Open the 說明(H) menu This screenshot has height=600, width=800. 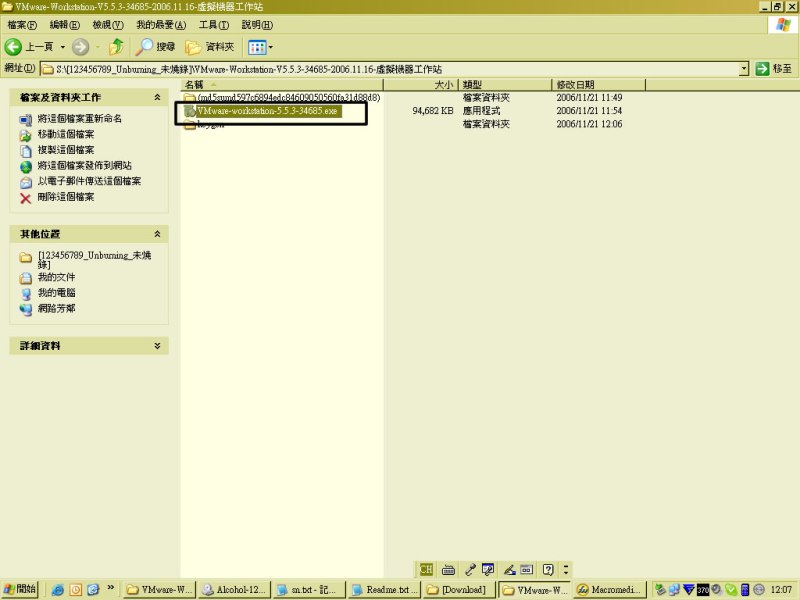pos(257,24)
